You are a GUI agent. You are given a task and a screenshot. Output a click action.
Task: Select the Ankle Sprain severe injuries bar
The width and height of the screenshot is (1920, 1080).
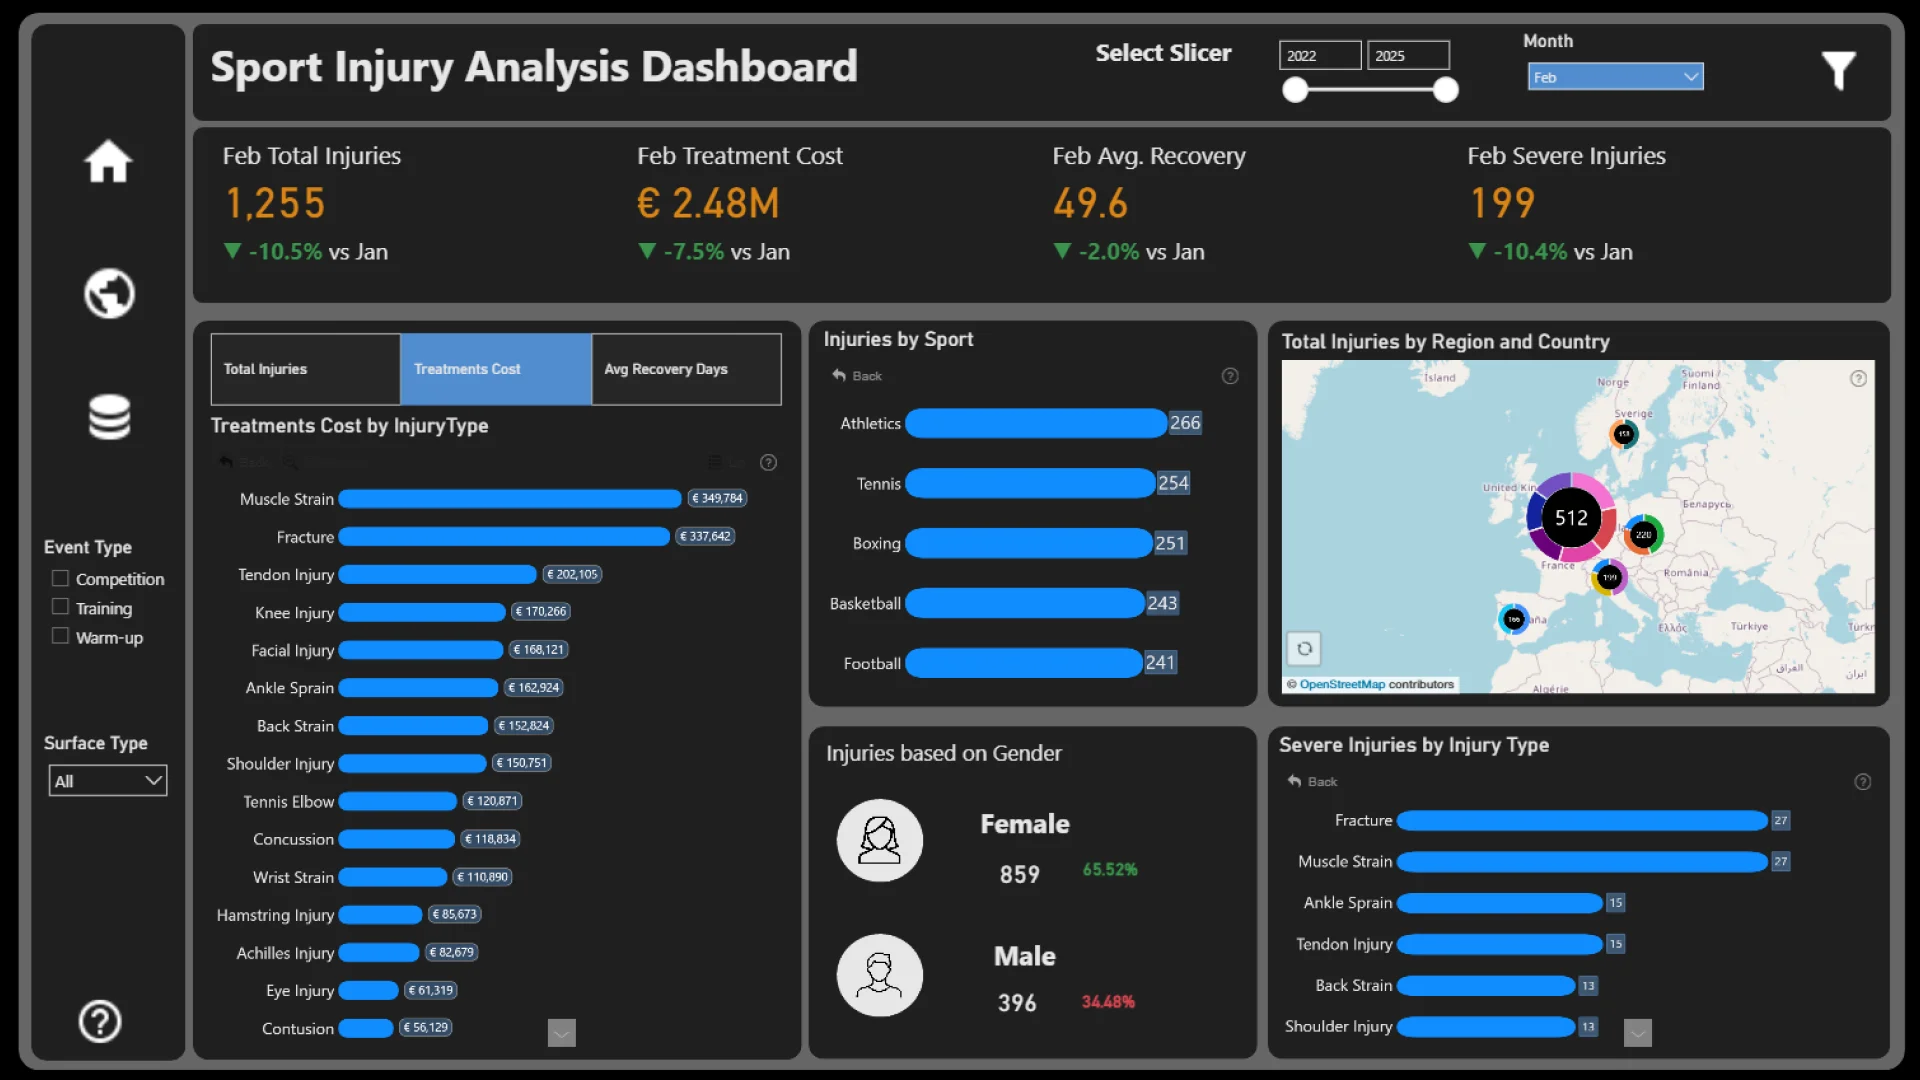(x=1500, y=903)
